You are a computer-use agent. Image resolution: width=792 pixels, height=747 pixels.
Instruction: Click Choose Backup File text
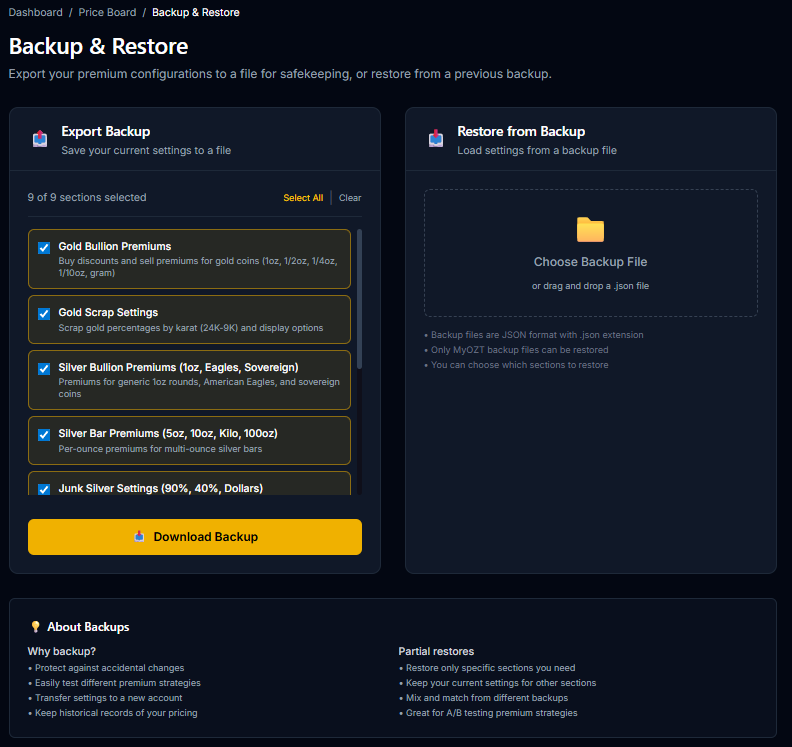pos(590,262)
